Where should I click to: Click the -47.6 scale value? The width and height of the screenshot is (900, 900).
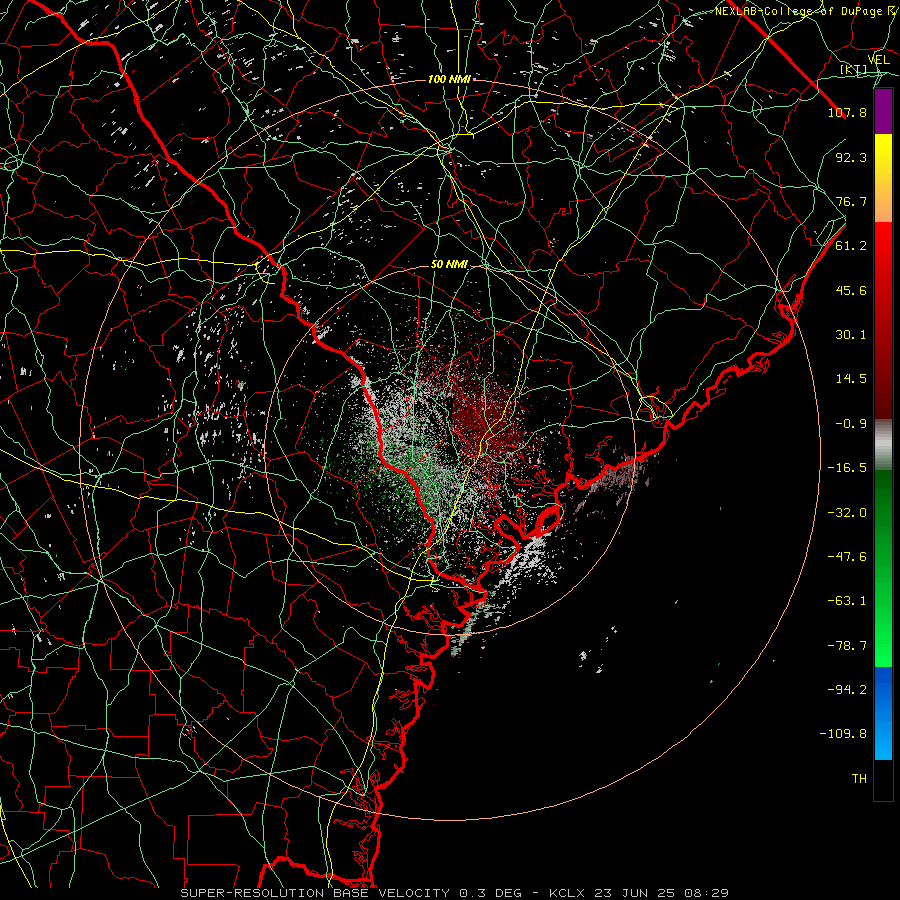tap(847, 557)
